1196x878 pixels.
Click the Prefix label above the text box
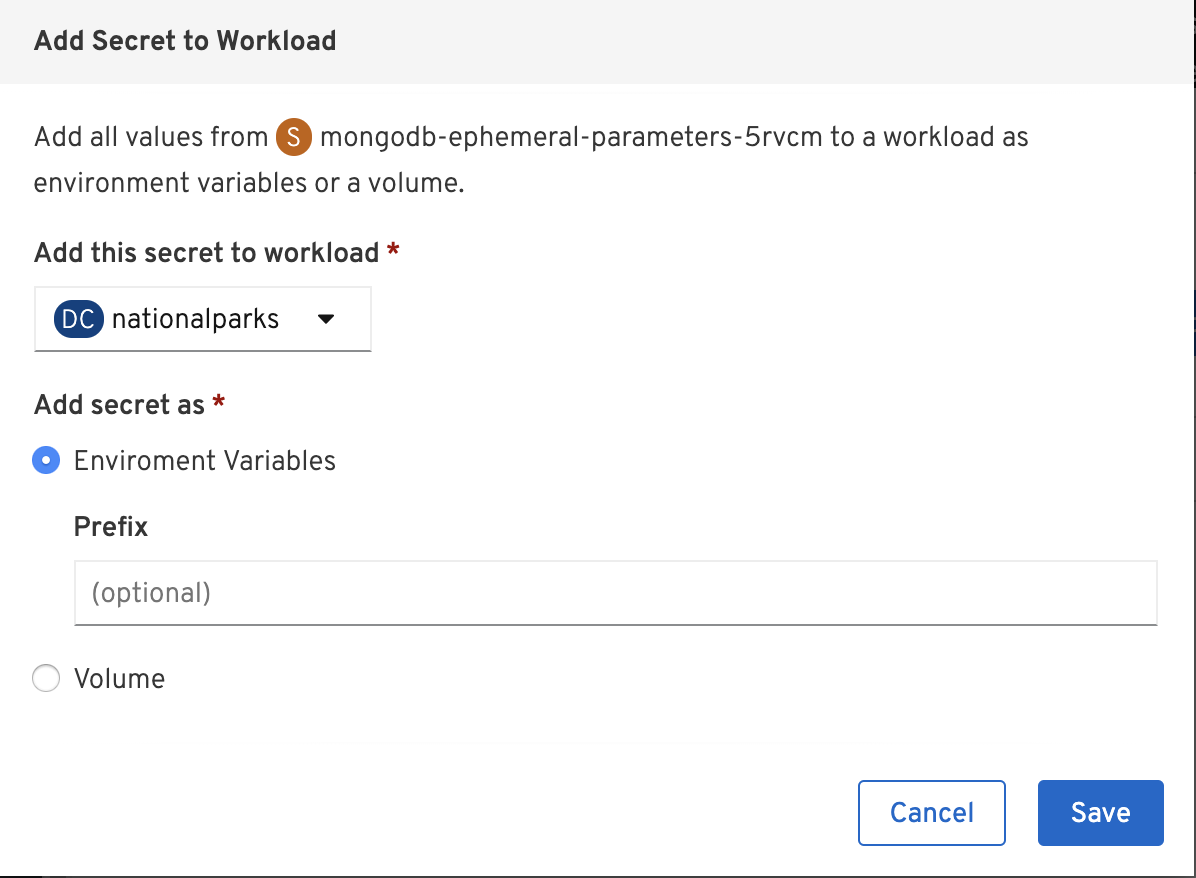pyautogui.click(x=110, y=526)
